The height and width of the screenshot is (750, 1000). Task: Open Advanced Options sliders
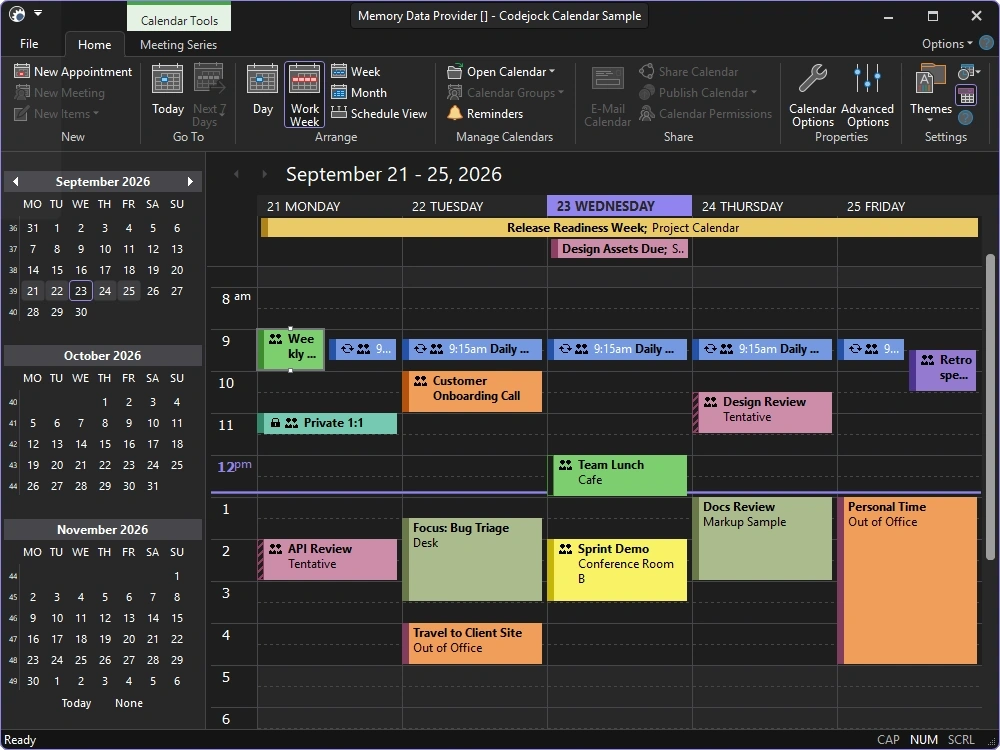click(x=867, y=96)
